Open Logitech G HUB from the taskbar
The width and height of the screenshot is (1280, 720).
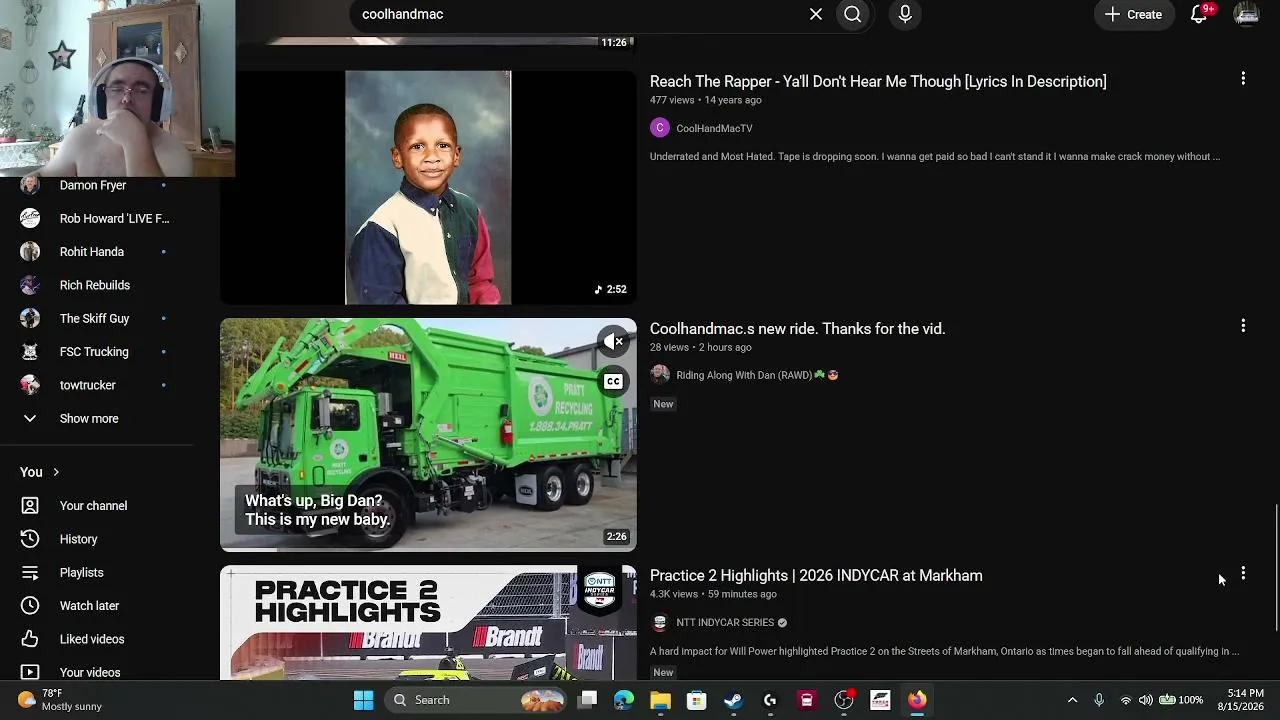(x=770, y=700)
